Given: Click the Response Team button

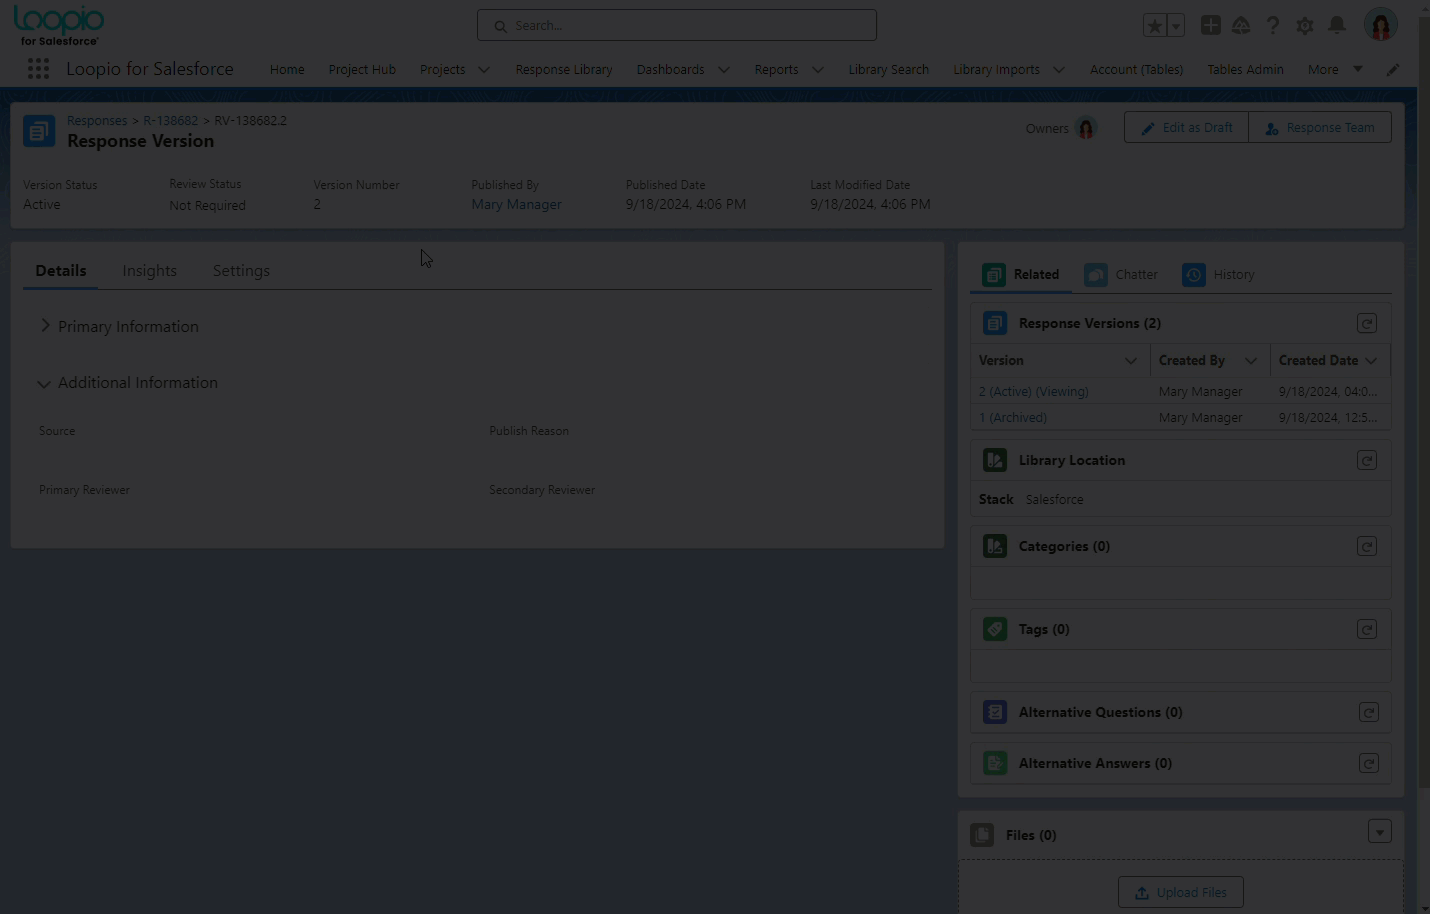Looking at the screenshot, I should 1320,127.
